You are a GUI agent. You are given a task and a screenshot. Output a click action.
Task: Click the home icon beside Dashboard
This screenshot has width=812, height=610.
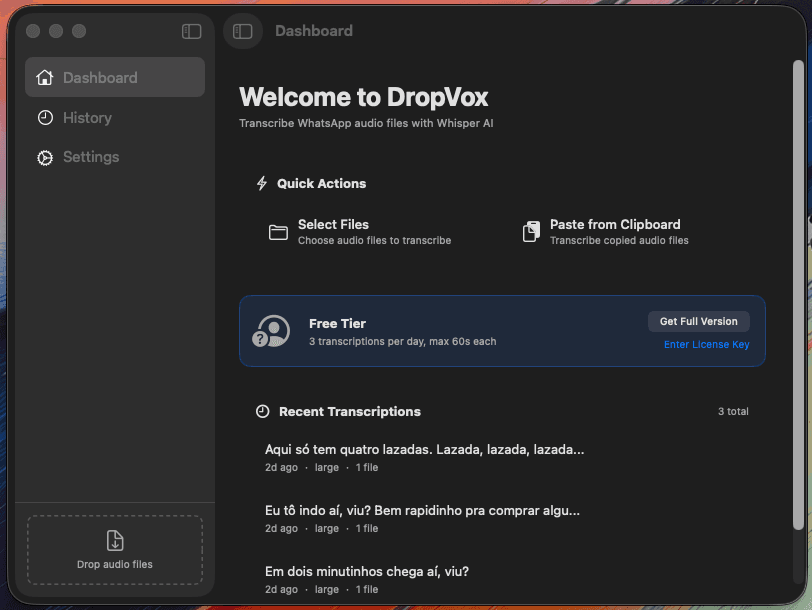click(46, 77)
